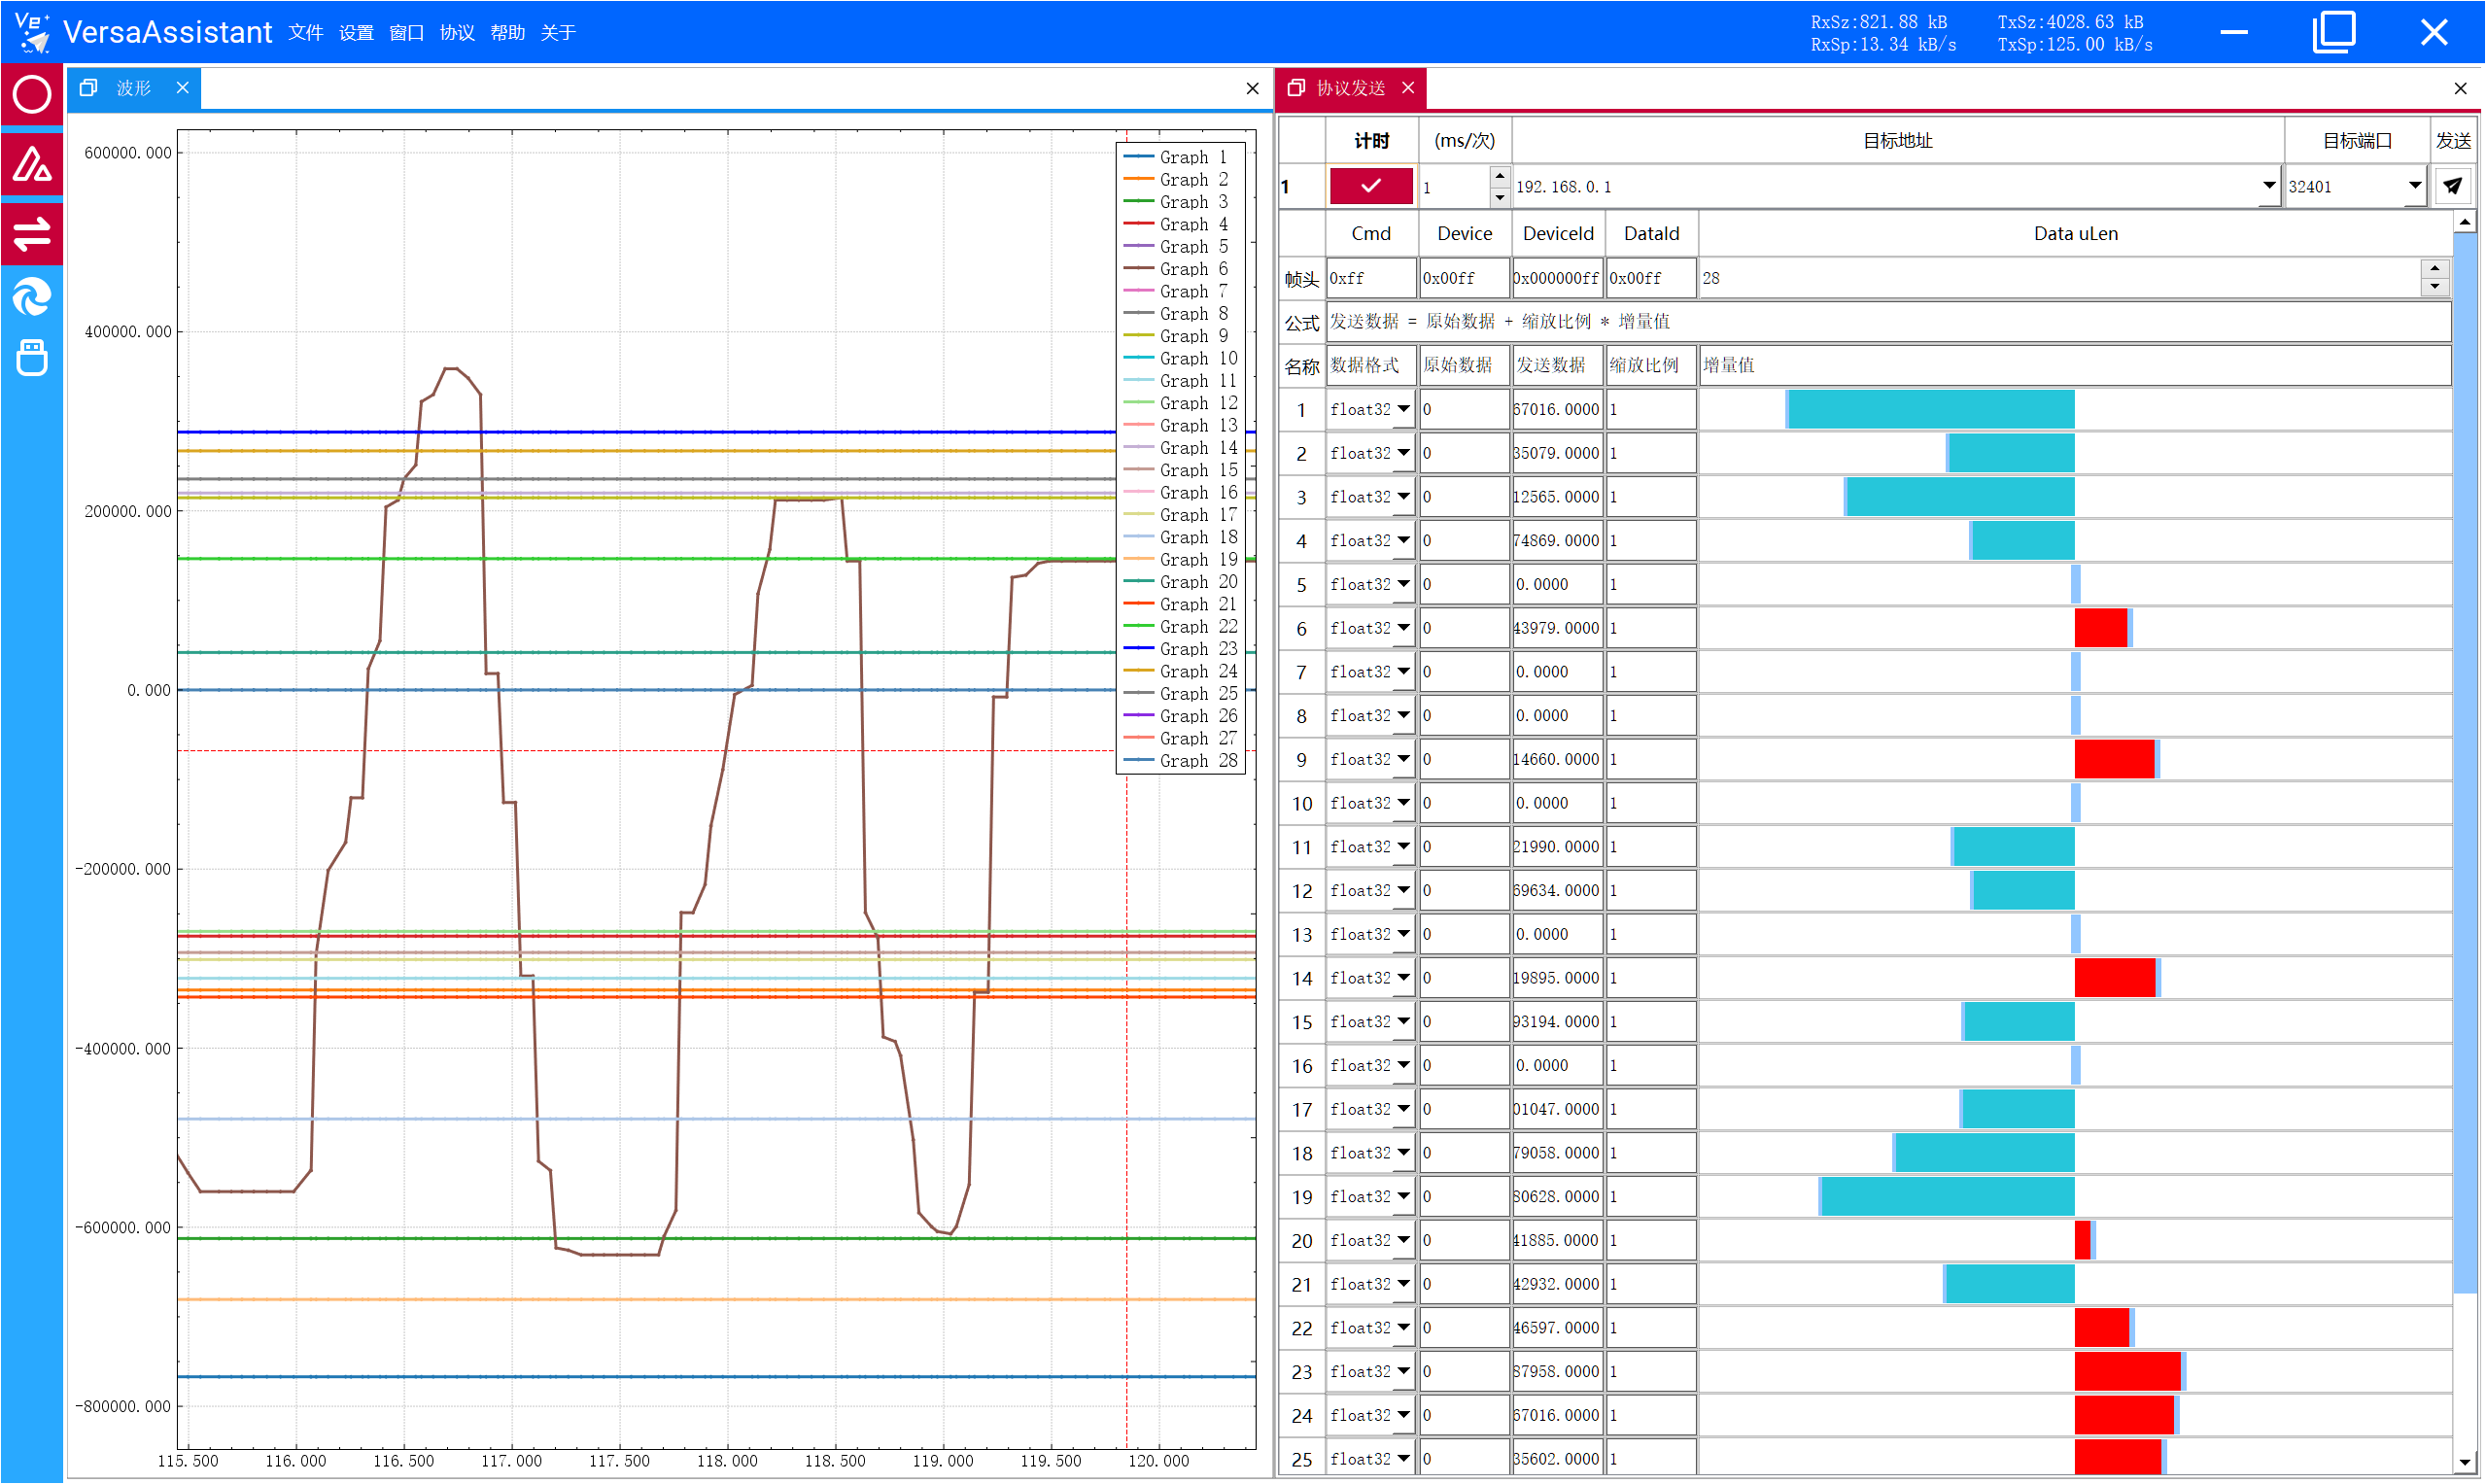Screen dimensions: 2486x1484
Task: Open the 帮助 menu
Action: pos(508,33)
